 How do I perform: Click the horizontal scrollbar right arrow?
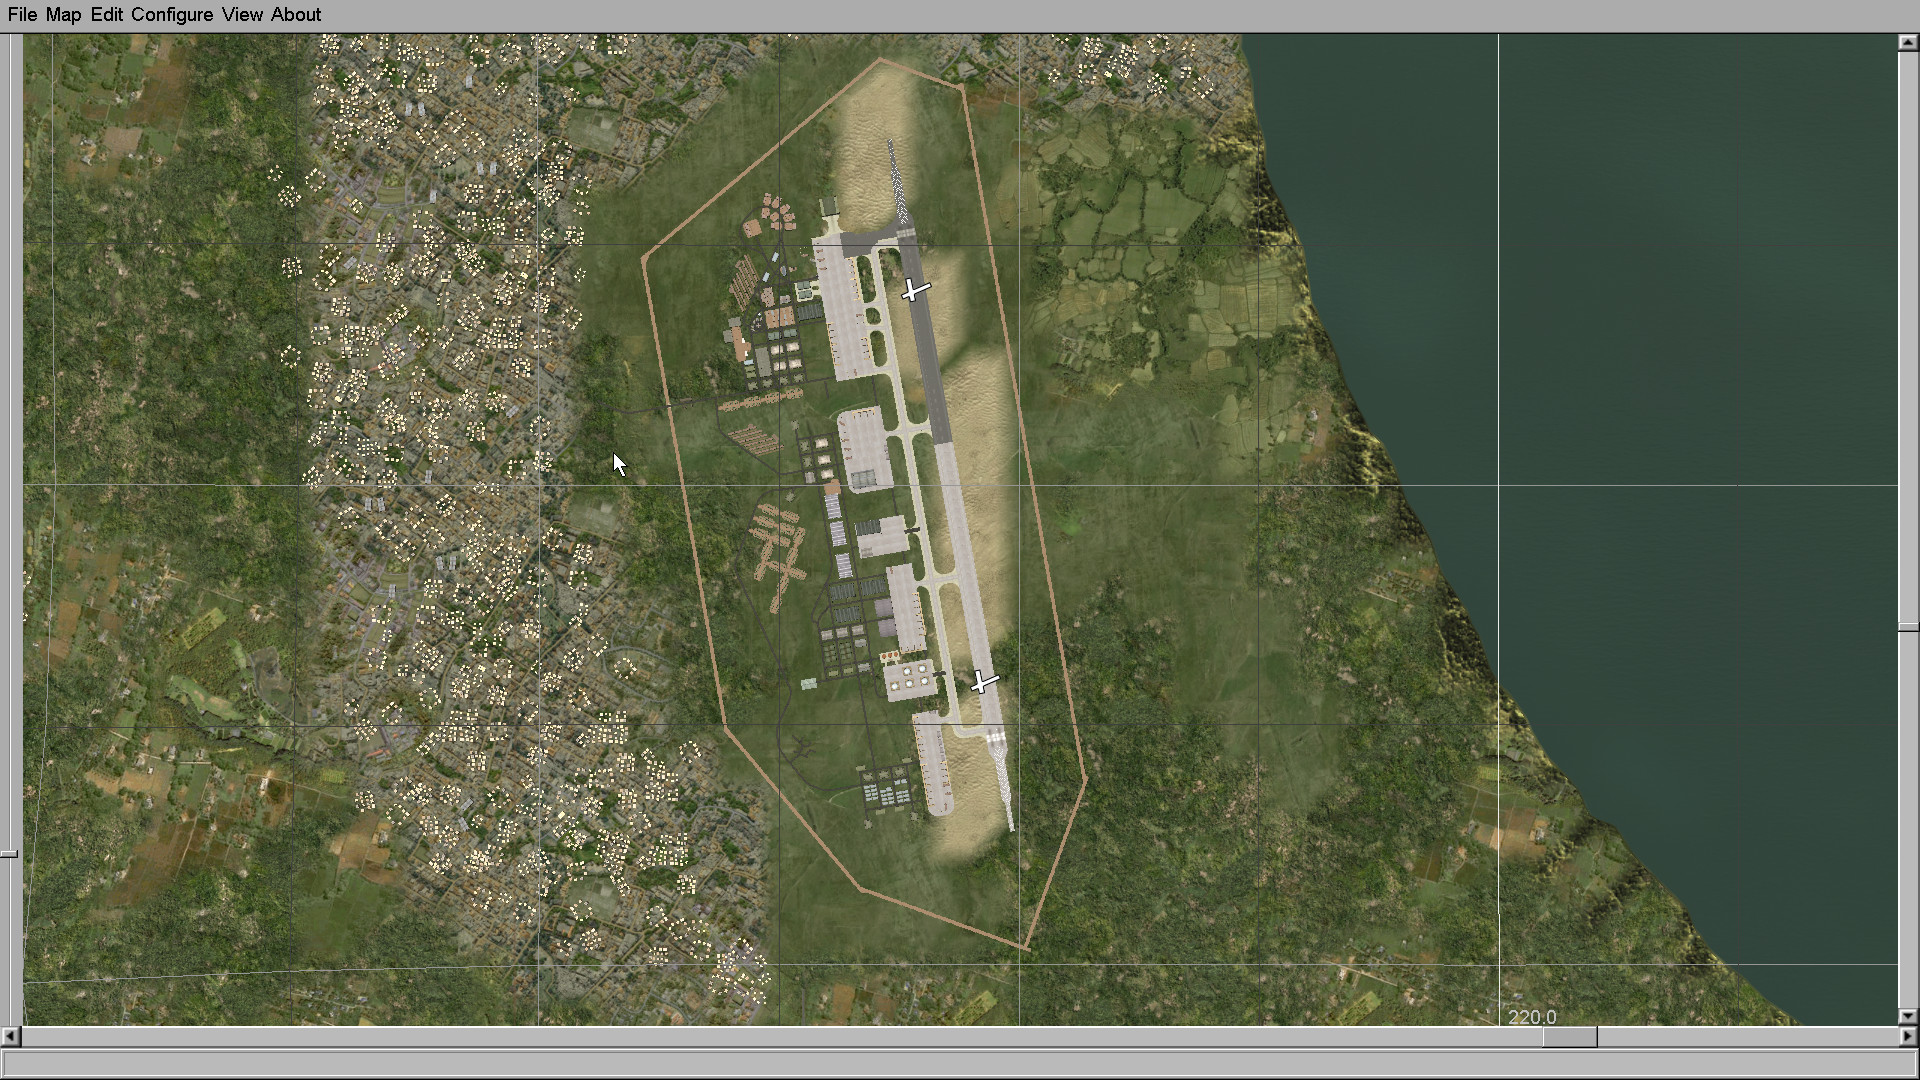click(x=1908, y=1037)
